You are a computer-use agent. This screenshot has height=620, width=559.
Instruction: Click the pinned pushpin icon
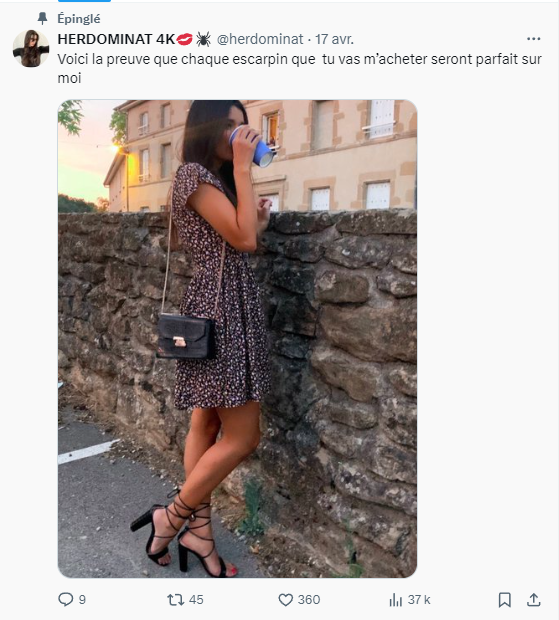(42, 18)
